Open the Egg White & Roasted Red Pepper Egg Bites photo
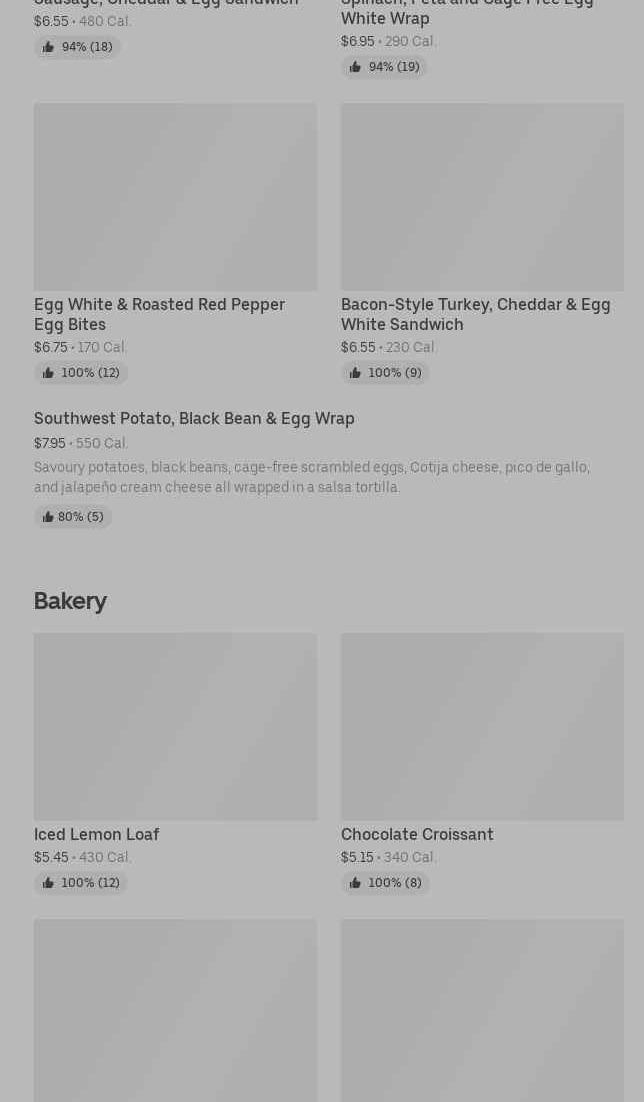 (175, 197)
